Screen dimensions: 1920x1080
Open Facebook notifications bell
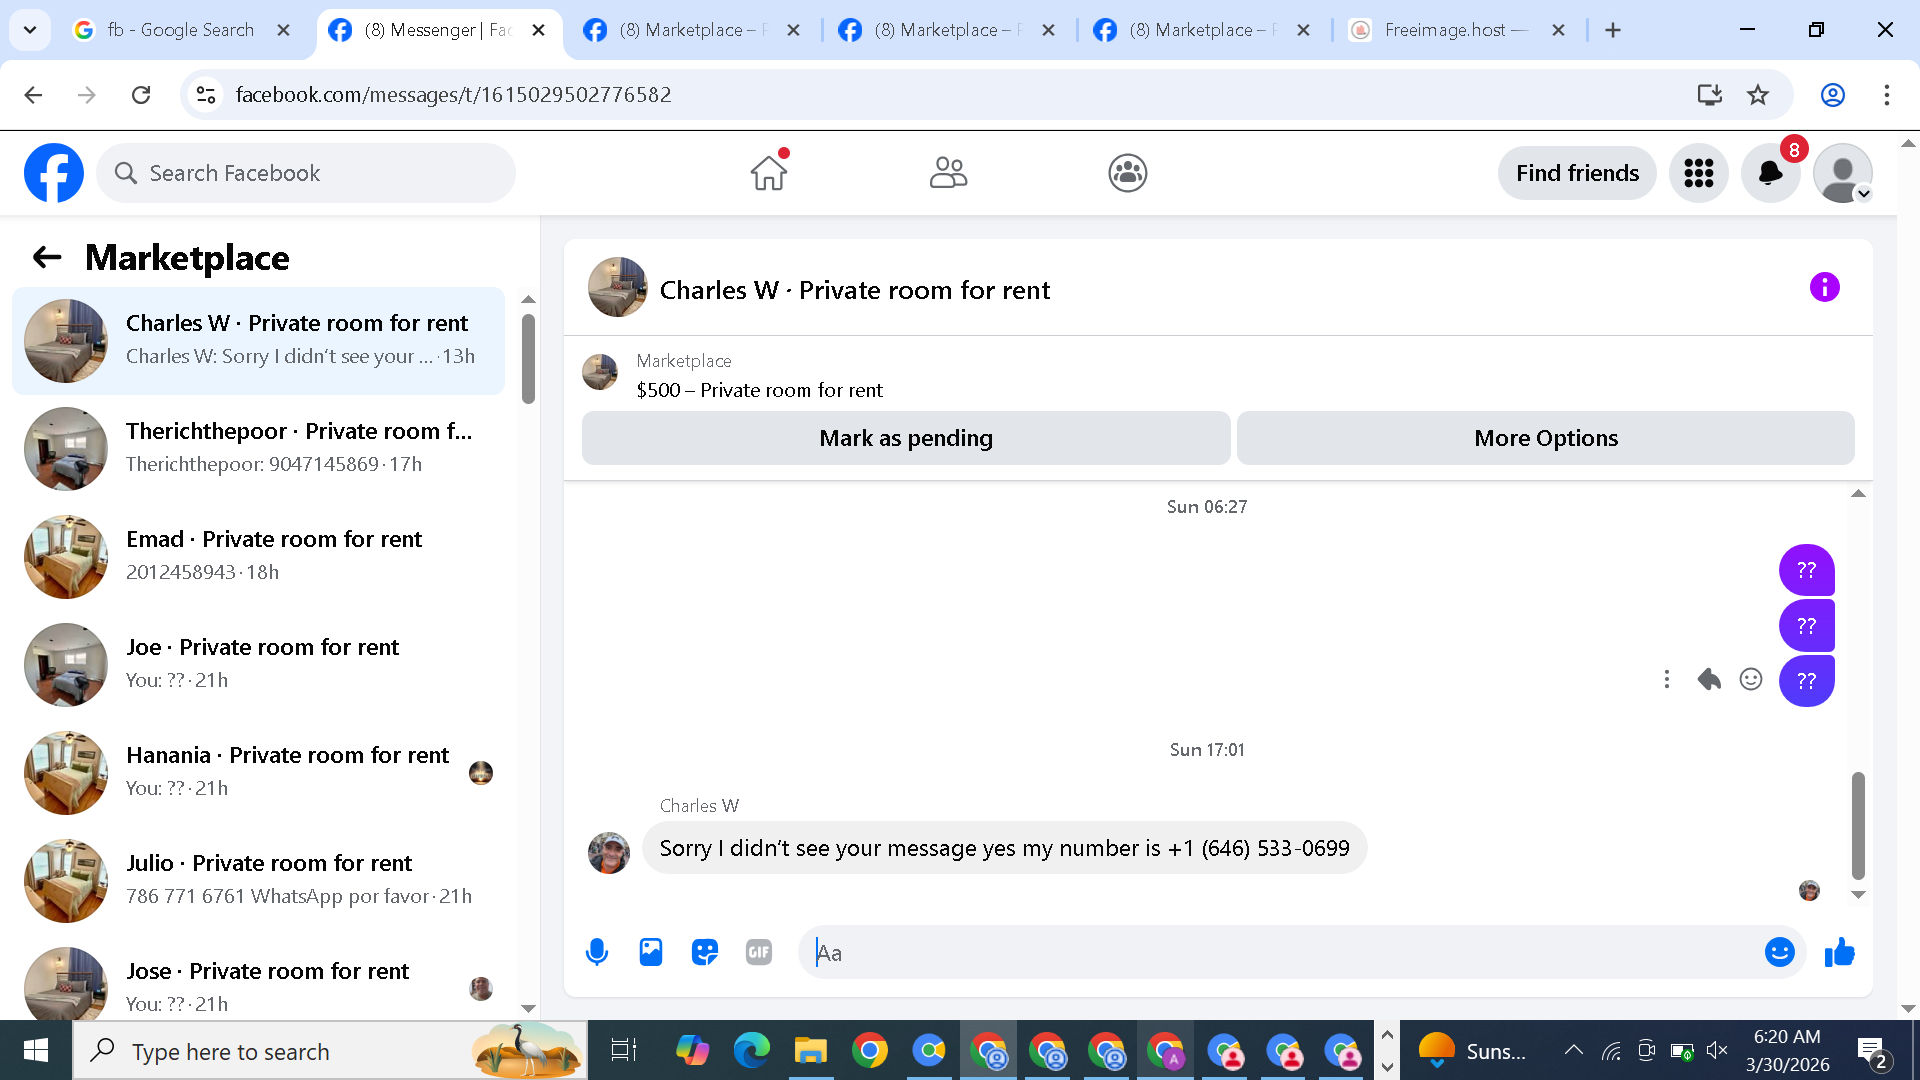tap(1770, 173)
